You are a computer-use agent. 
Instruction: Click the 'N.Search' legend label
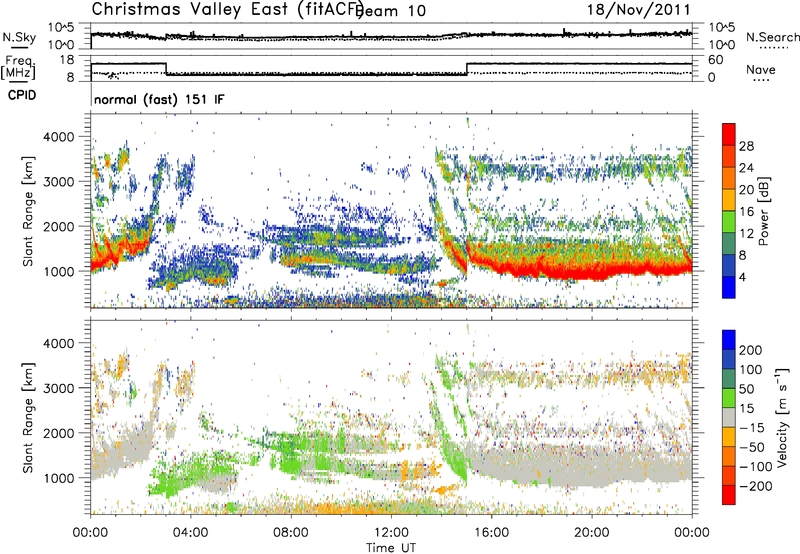[x=772, y=37]
